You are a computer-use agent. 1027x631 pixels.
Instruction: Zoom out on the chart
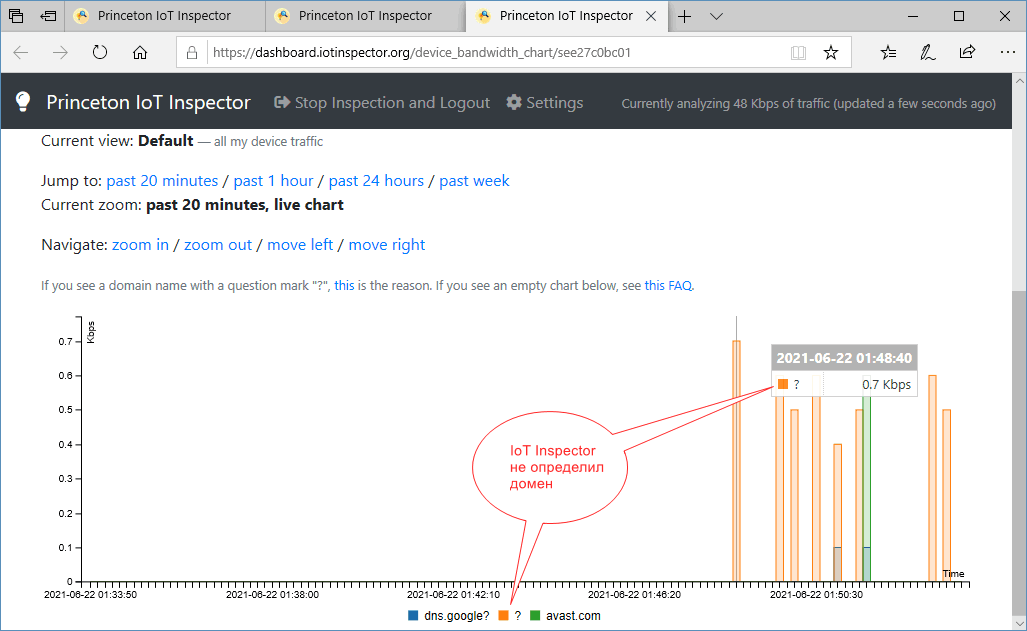[218, 245]
